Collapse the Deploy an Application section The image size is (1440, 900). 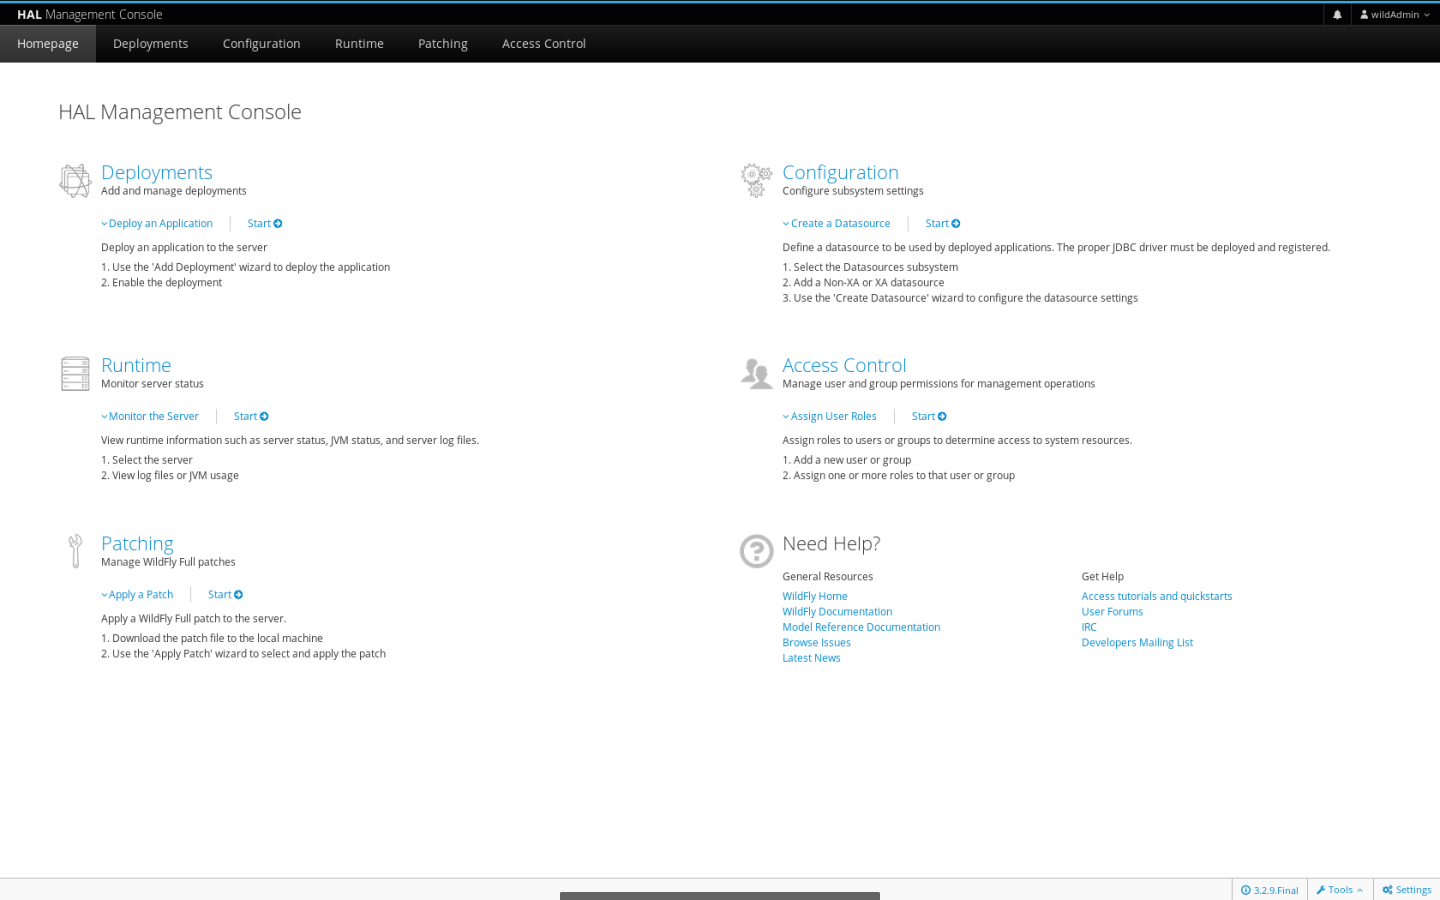point(159,224)
